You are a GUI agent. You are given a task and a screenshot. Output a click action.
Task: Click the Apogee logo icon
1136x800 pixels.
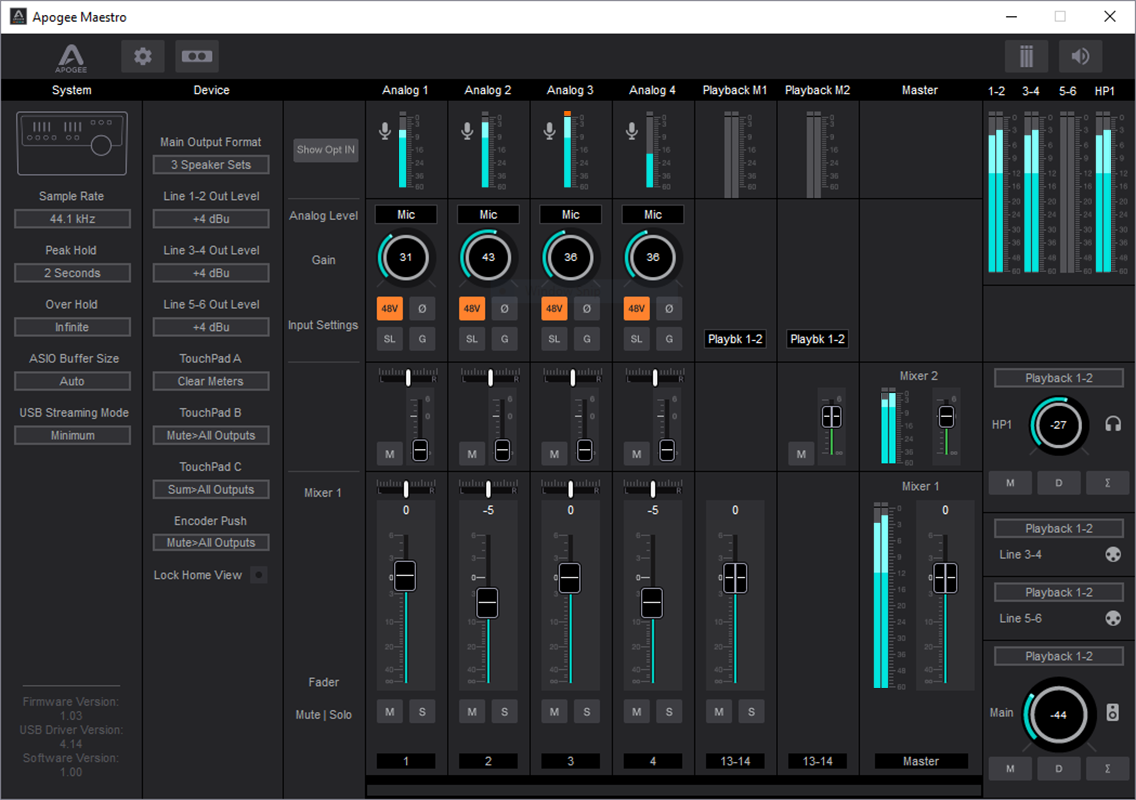tap(71, 56)
